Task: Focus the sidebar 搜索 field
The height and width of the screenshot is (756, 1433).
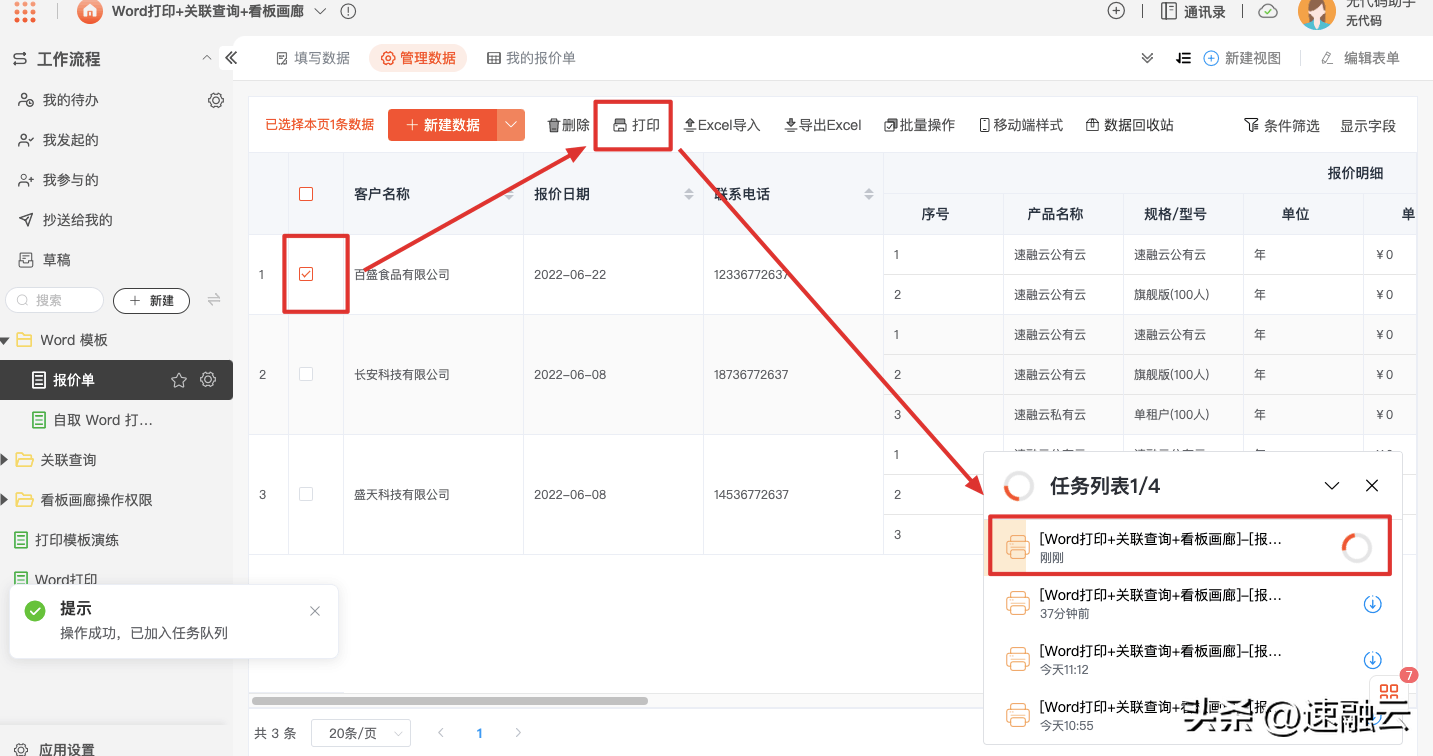Action: 55,300
